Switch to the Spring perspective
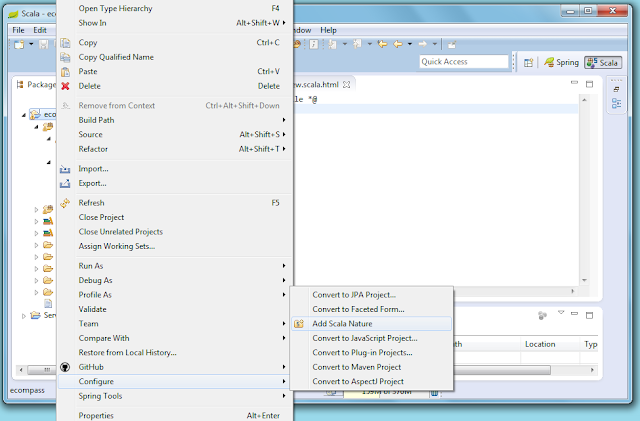 coord(561,62)
